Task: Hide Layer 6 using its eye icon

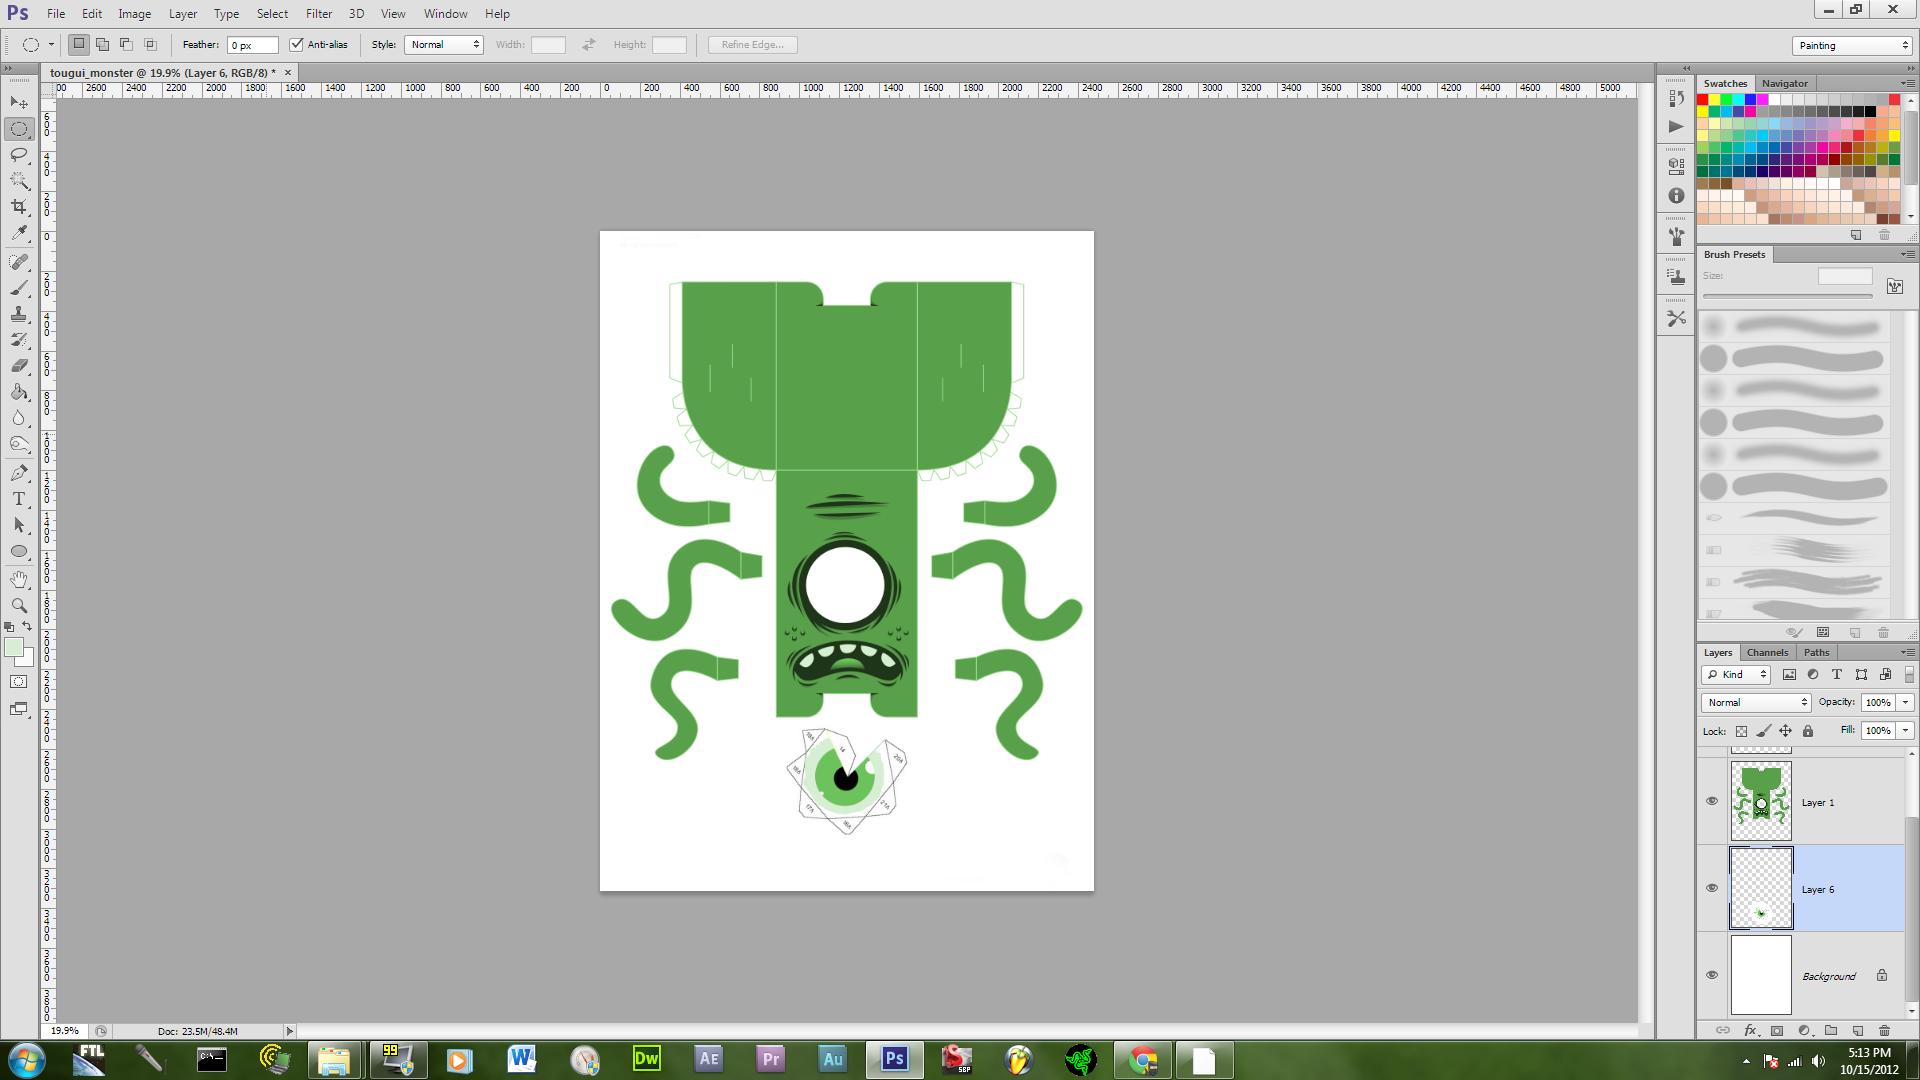Action: tap(1711, 889)
